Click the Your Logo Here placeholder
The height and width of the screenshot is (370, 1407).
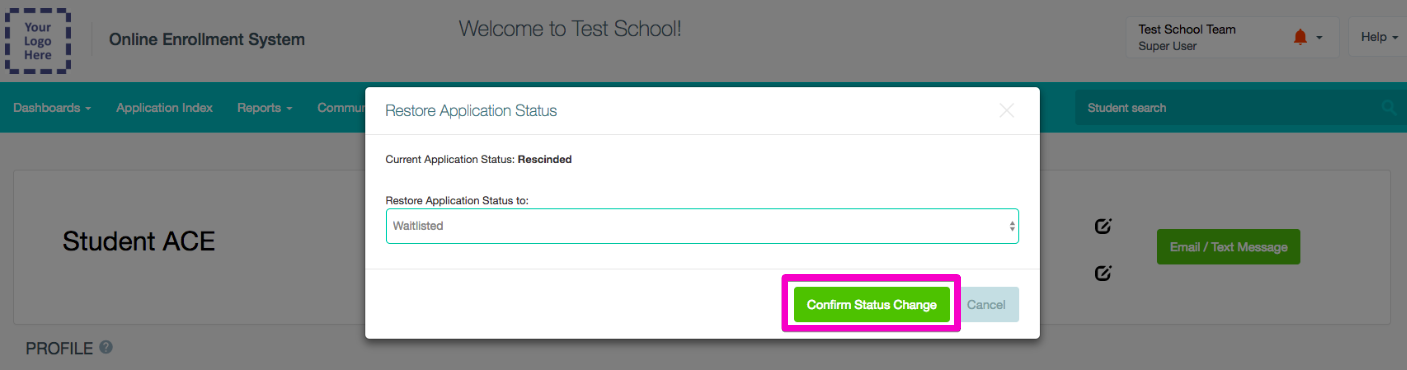click(38, 41)
